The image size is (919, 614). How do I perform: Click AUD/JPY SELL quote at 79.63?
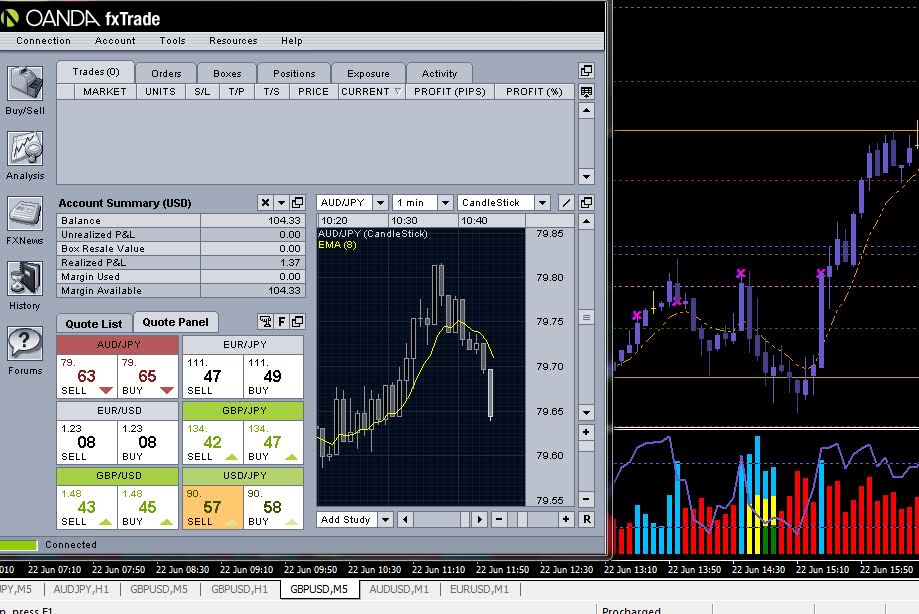click(x=87, y=376)
